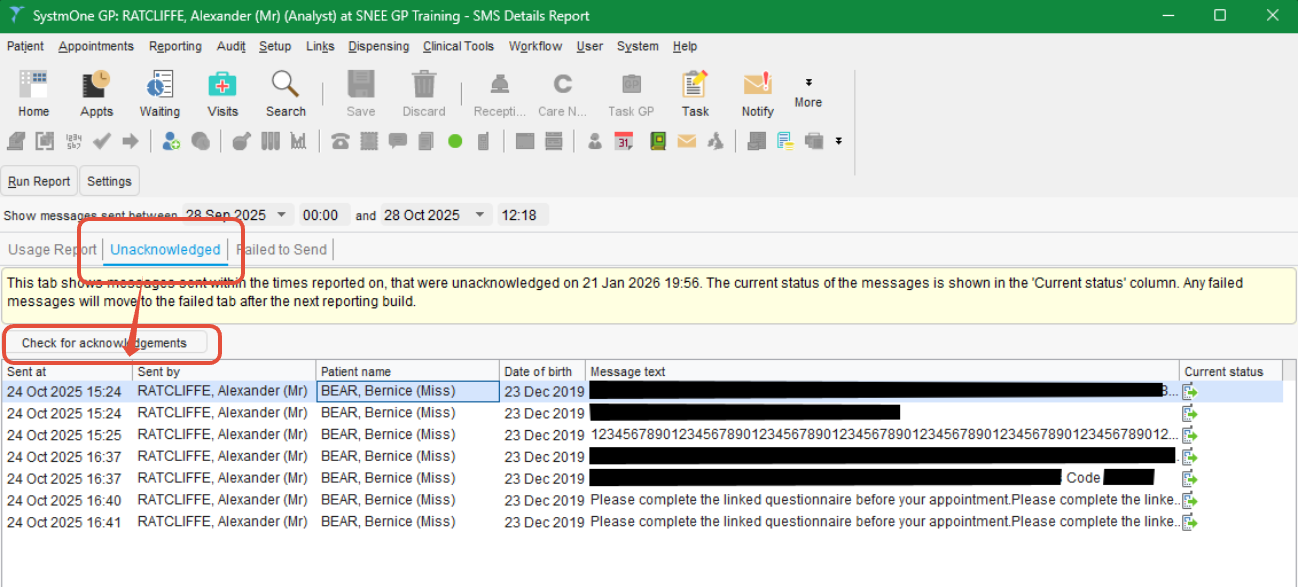This screenshot has height=587, width=1298.
Task: Open the Waiting list icon
Action: click(x=159, y=92)
